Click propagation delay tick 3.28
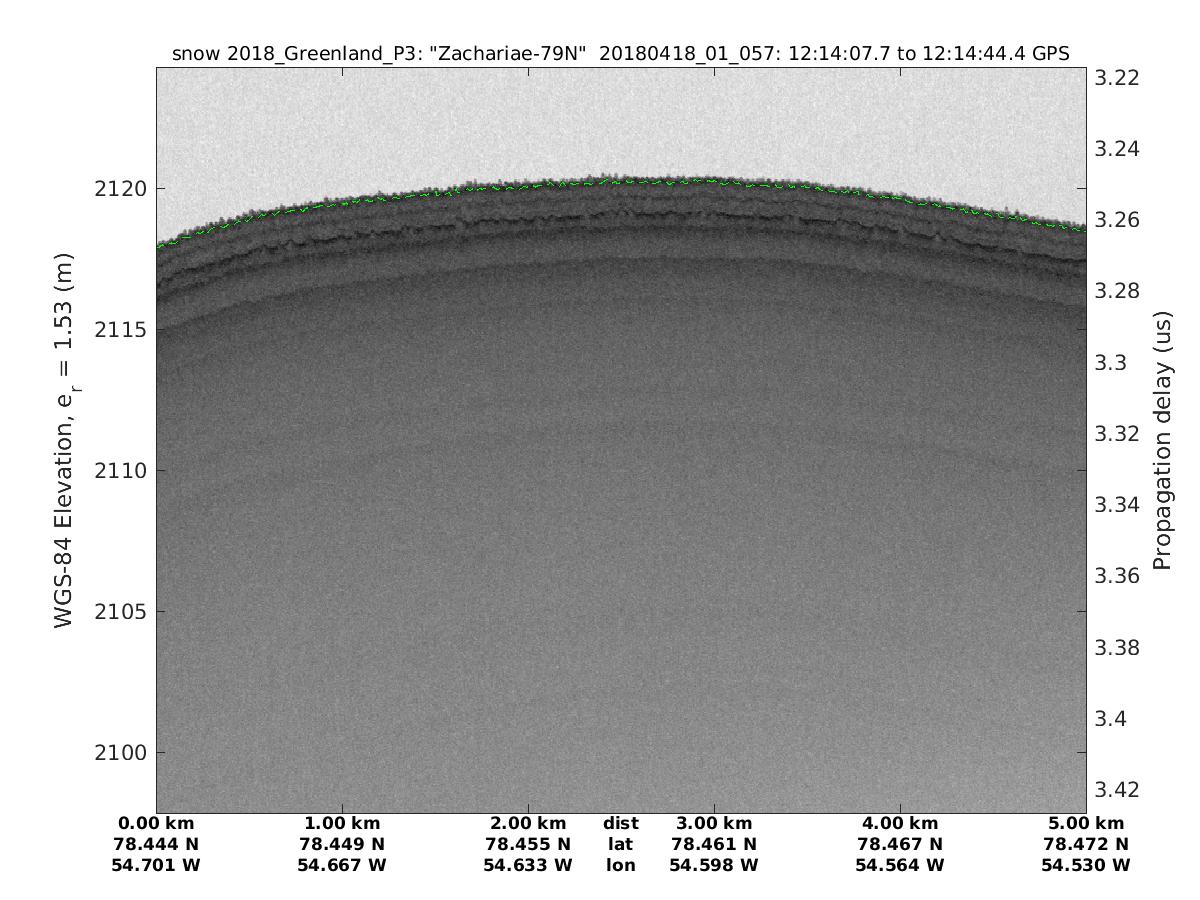The image size is (1200, 900). coord(1117,291)
